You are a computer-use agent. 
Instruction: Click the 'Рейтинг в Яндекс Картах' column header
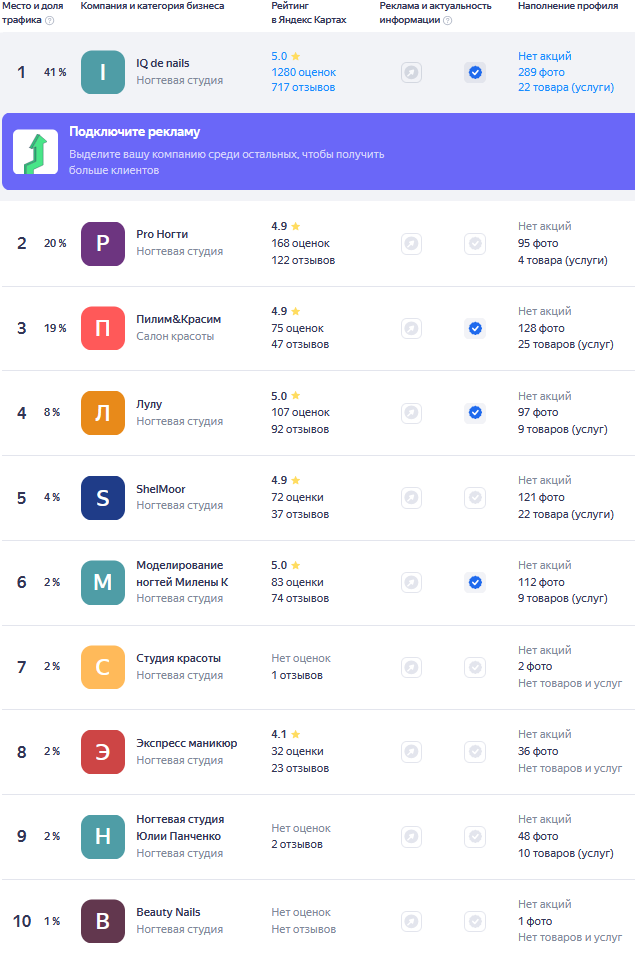pos(309,13)
